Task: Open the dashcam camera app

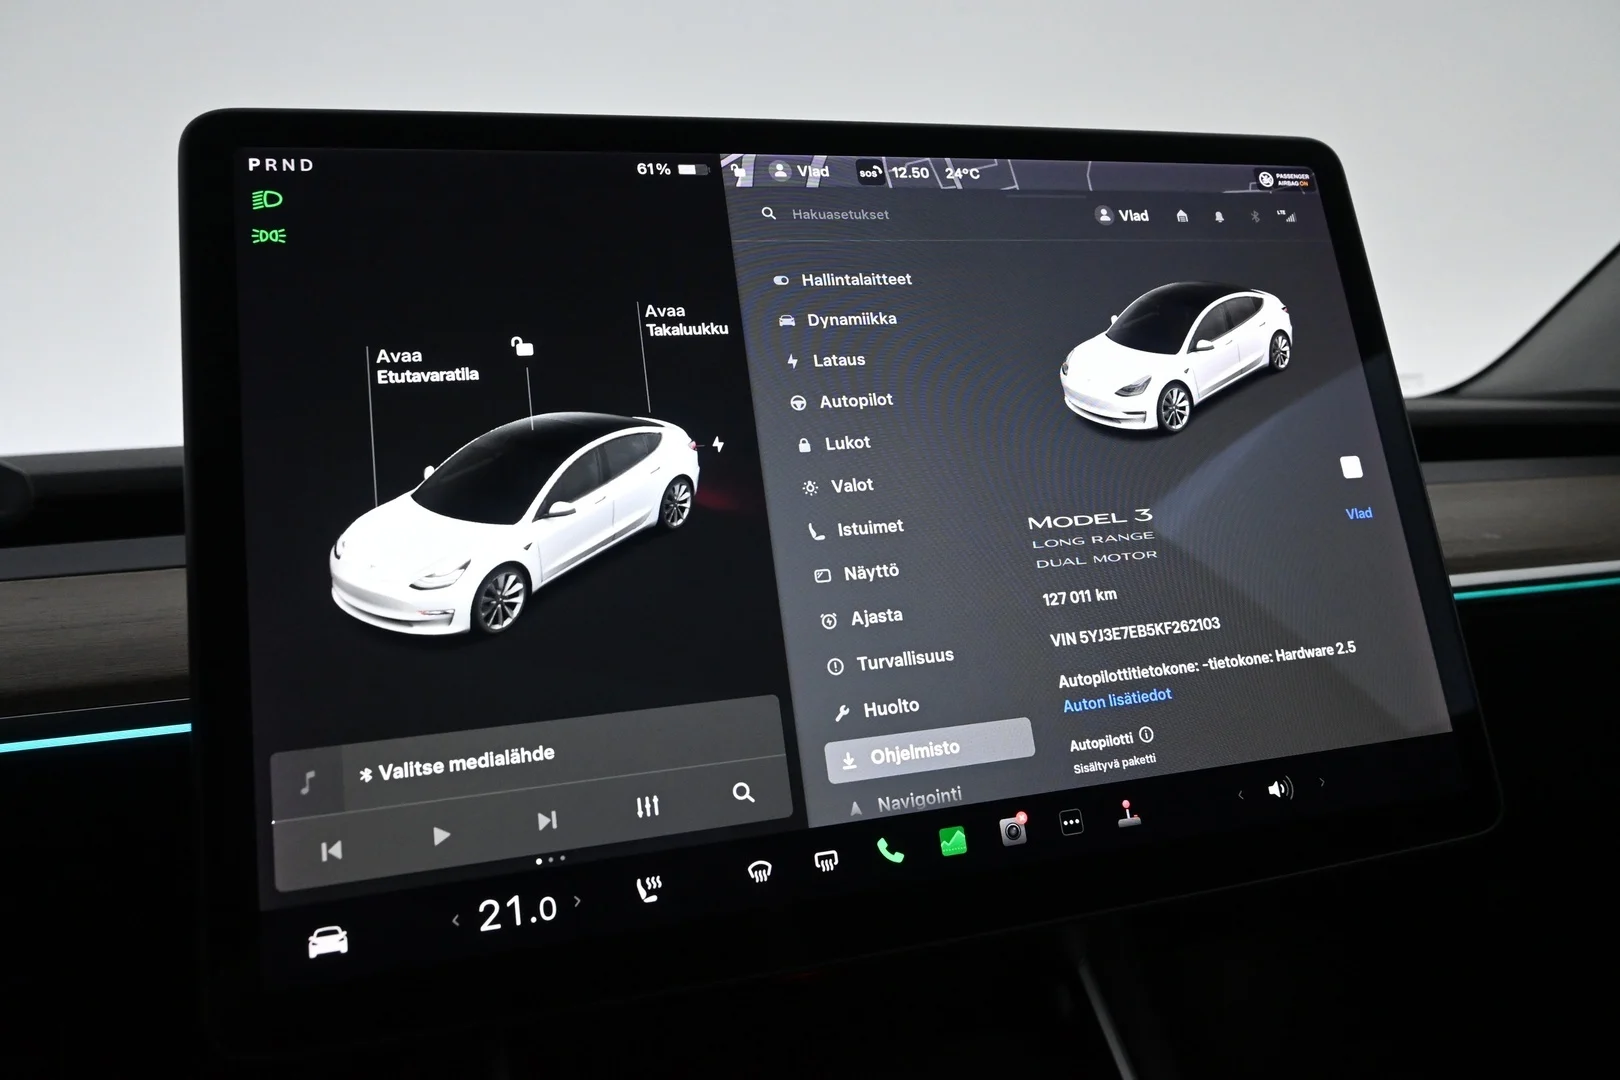Action: coord(1013,830)
